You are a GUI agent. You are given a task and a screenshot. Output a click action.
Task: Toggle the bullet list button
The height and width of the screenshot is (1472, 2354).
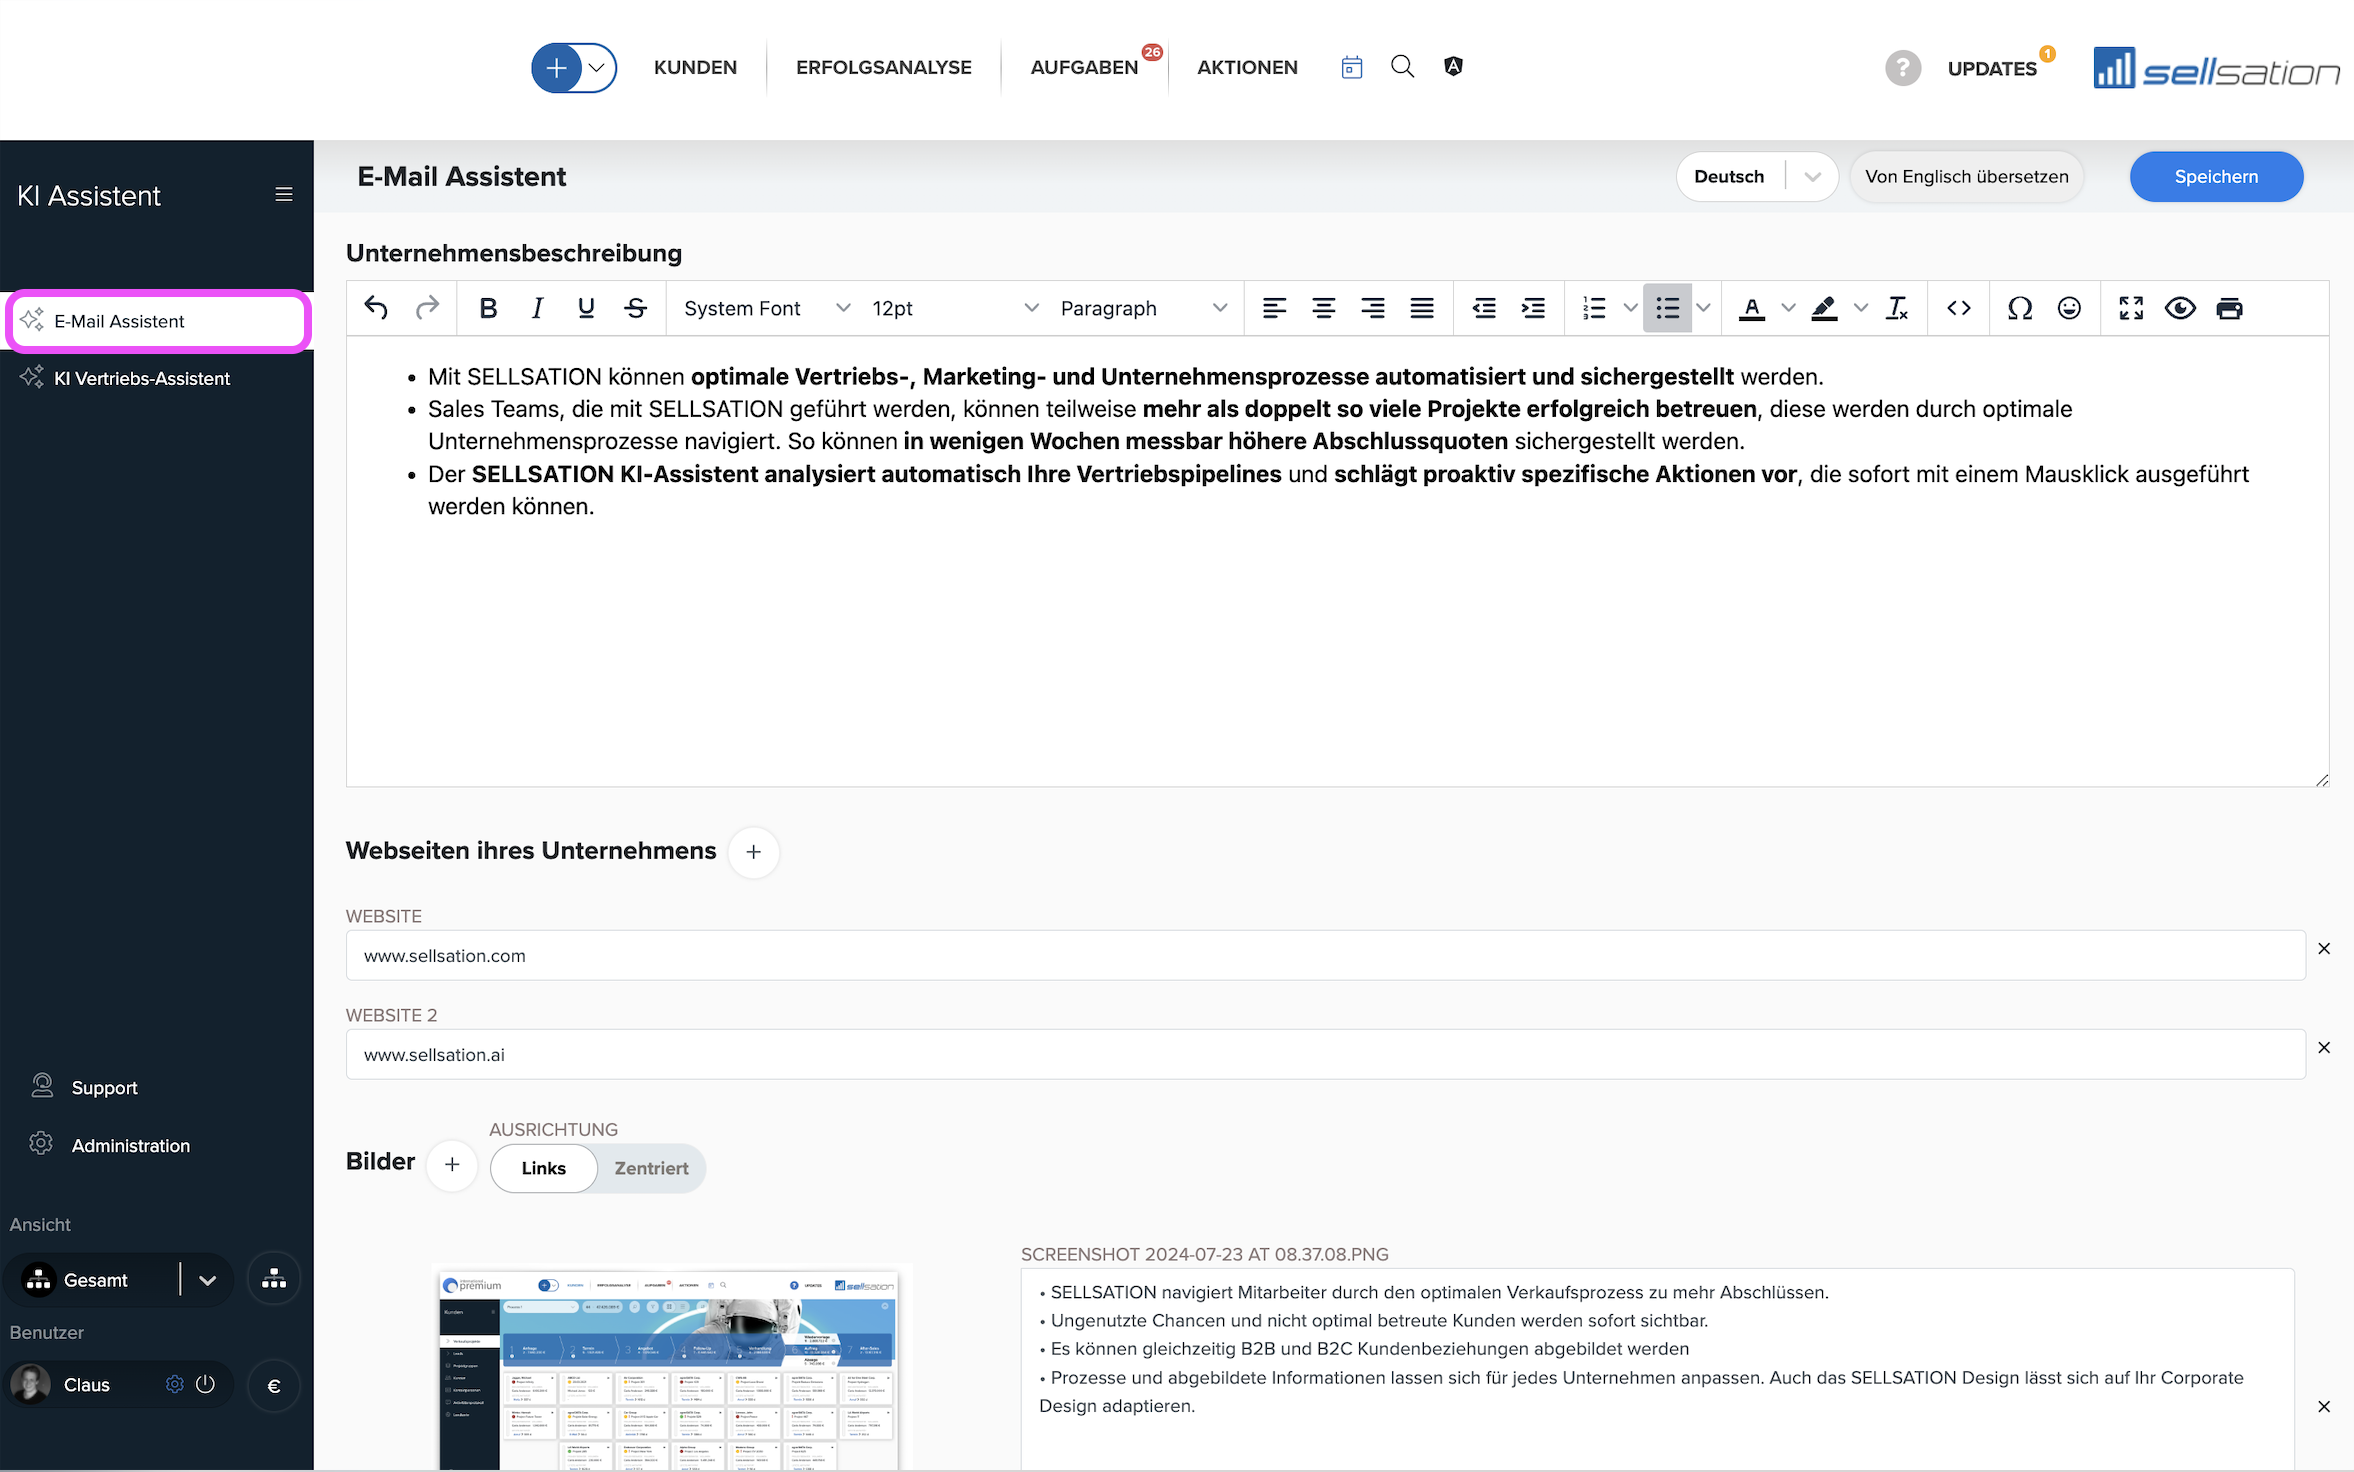coord(1667,308)
